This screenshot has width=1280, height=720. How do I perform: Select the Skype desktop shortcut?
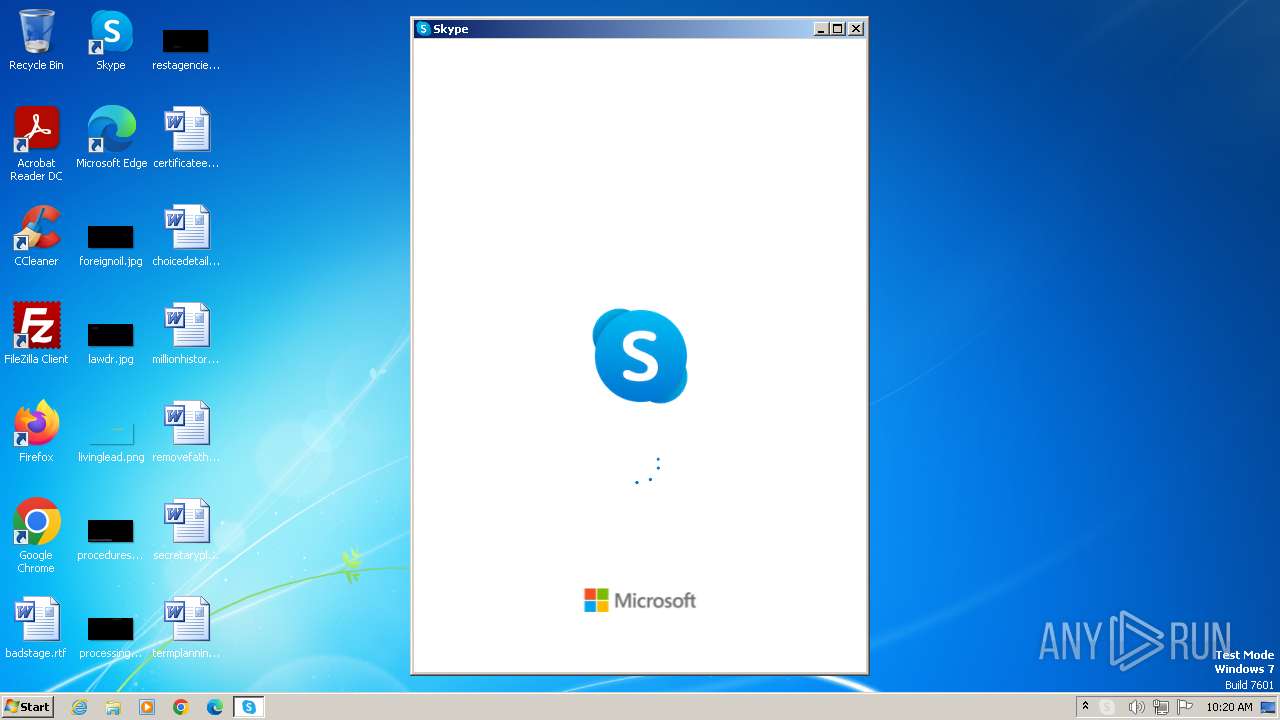click(111, 40)
